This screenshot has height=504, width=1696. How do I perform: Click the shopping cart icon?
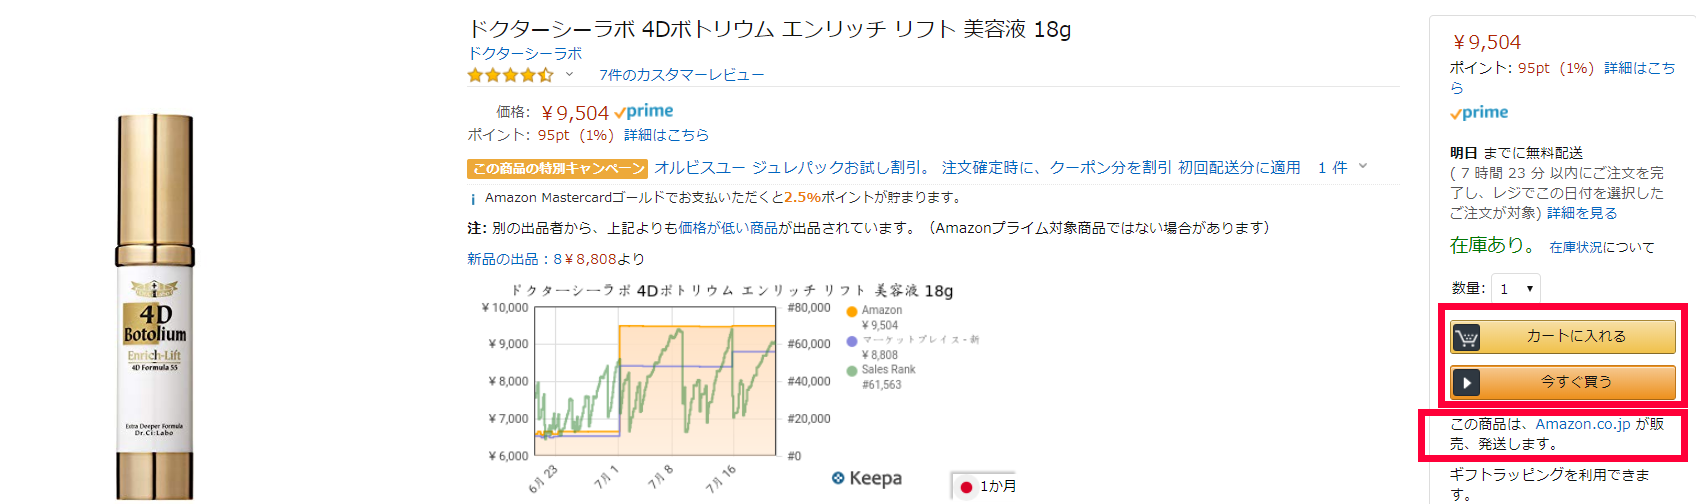click(x=1466, y=338)
